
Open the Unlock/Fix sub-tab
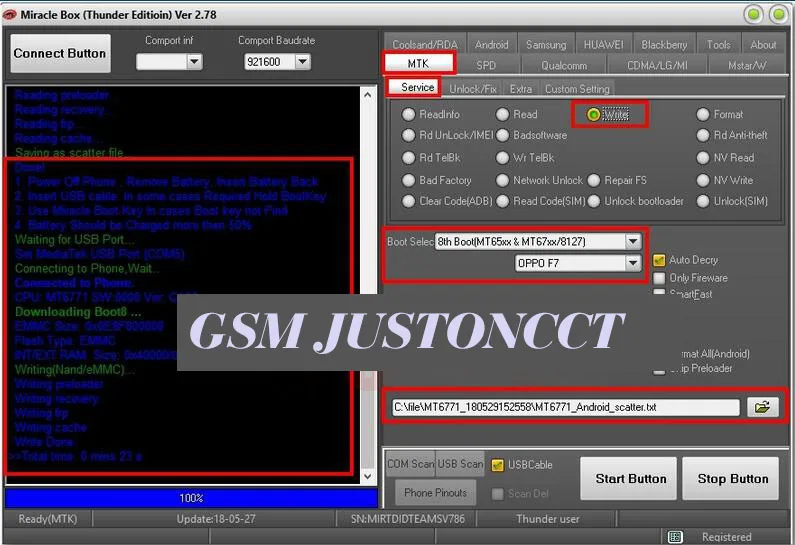coord(473,89)
